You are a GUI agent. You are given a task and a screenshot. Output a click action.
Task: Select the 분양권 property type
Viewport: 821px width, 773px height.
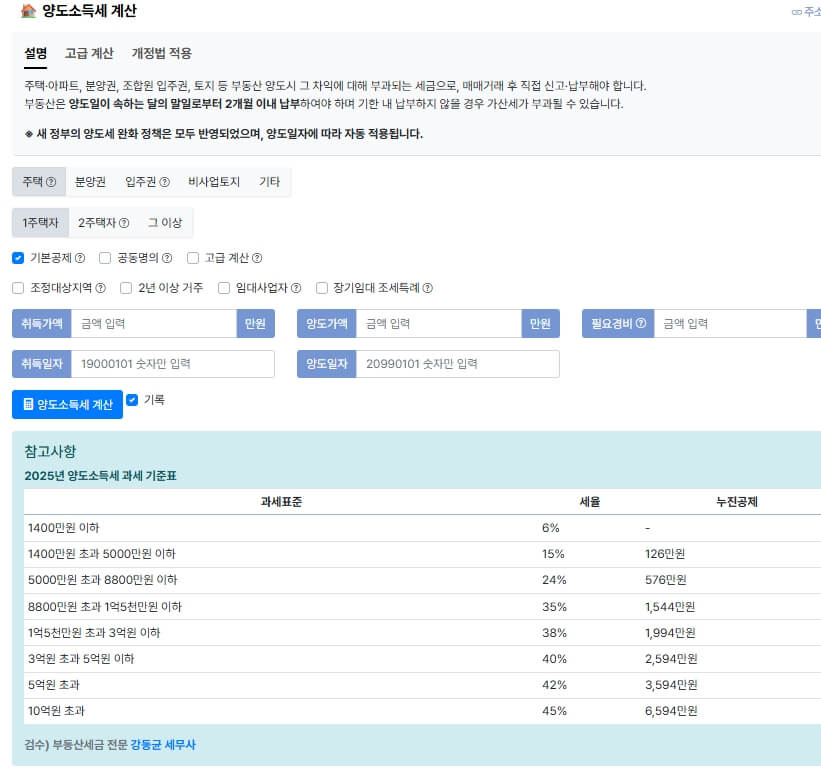tap(90, 182)
